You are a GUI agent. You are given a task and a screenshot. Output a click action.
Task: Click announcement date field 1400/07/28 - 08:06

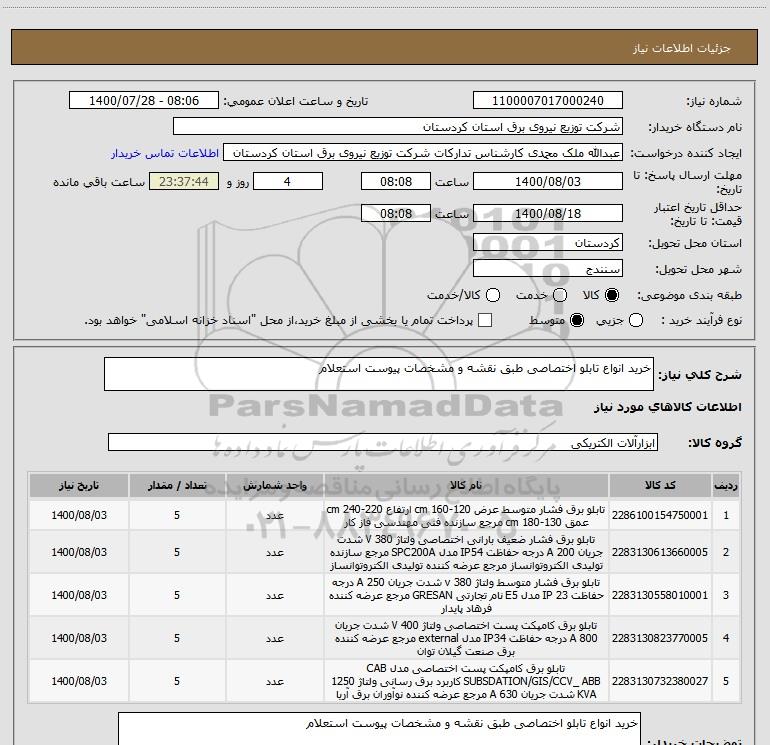[x=144, y=101]
